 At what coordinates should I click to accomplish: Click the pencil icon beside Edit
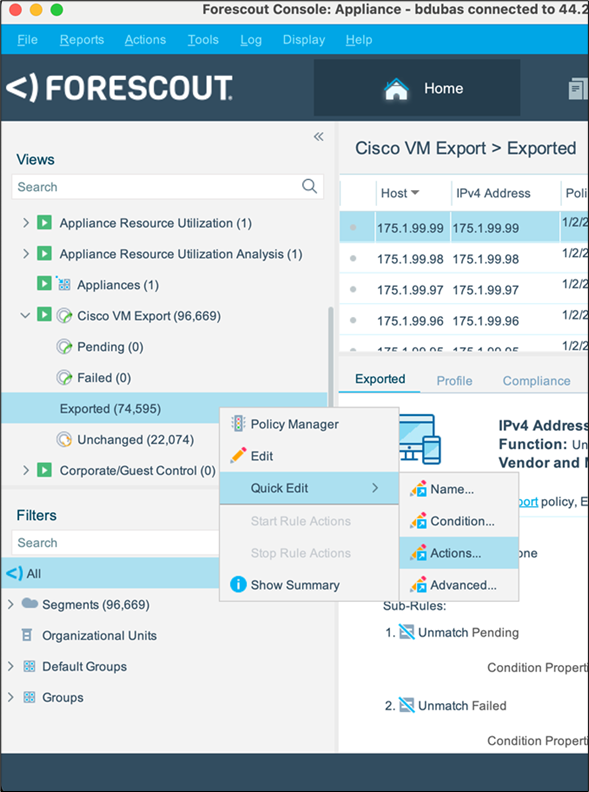(x=238, y=455)
